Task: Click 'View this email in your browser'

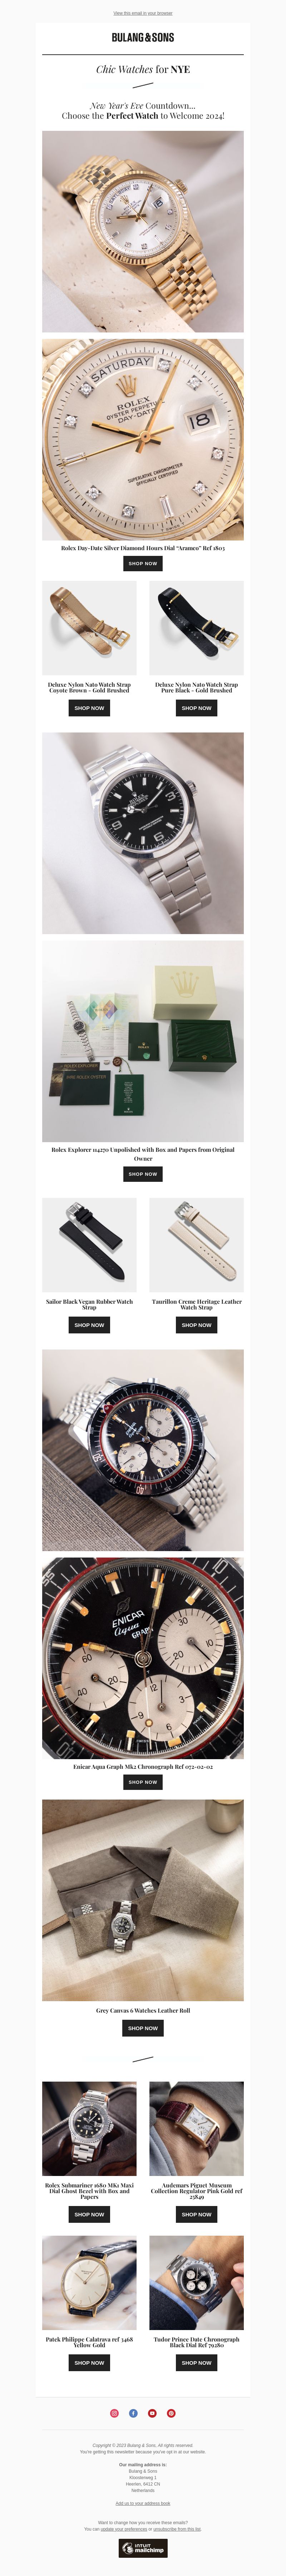Action: 143,13
